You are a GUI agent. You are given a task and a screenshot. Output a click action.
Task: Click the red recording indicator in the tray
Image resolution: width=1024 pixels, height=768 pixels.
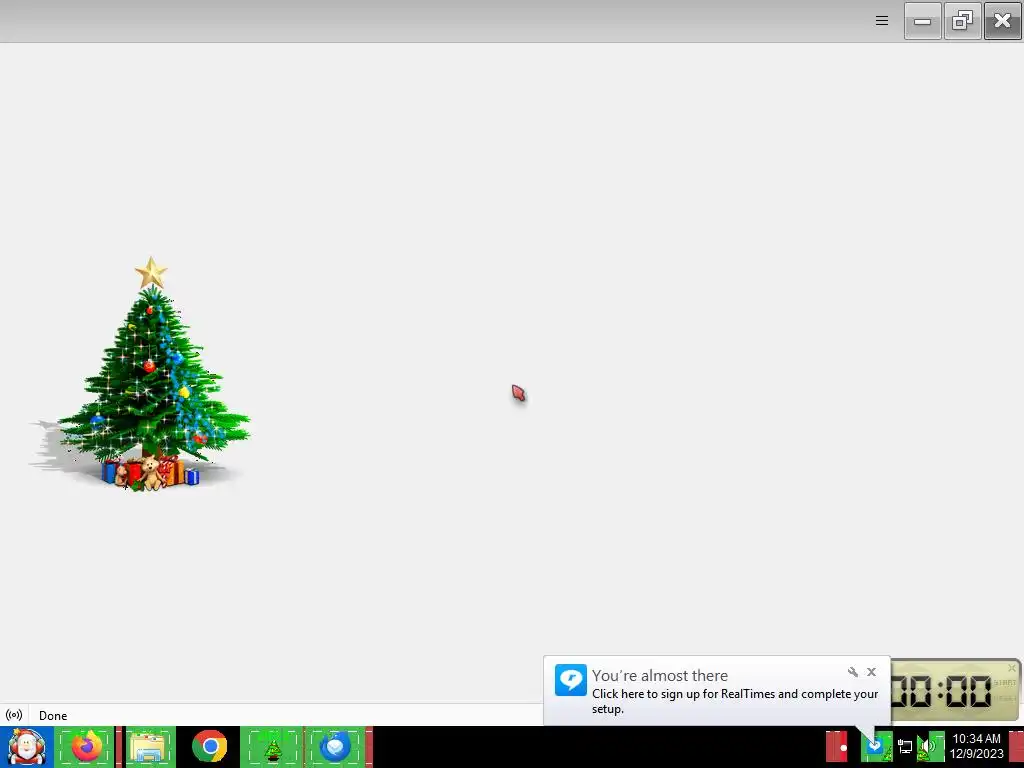pos(839,746)
